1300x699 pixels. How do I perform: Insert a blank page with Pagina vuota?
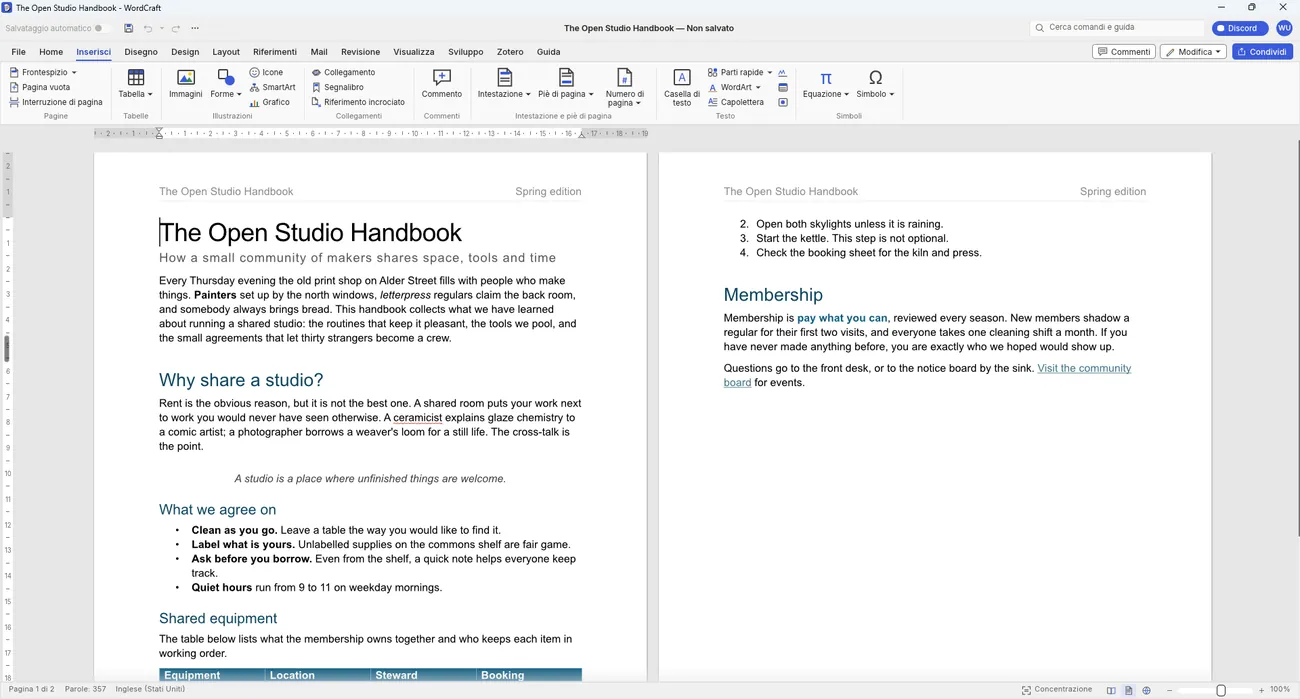pos(40,87)
